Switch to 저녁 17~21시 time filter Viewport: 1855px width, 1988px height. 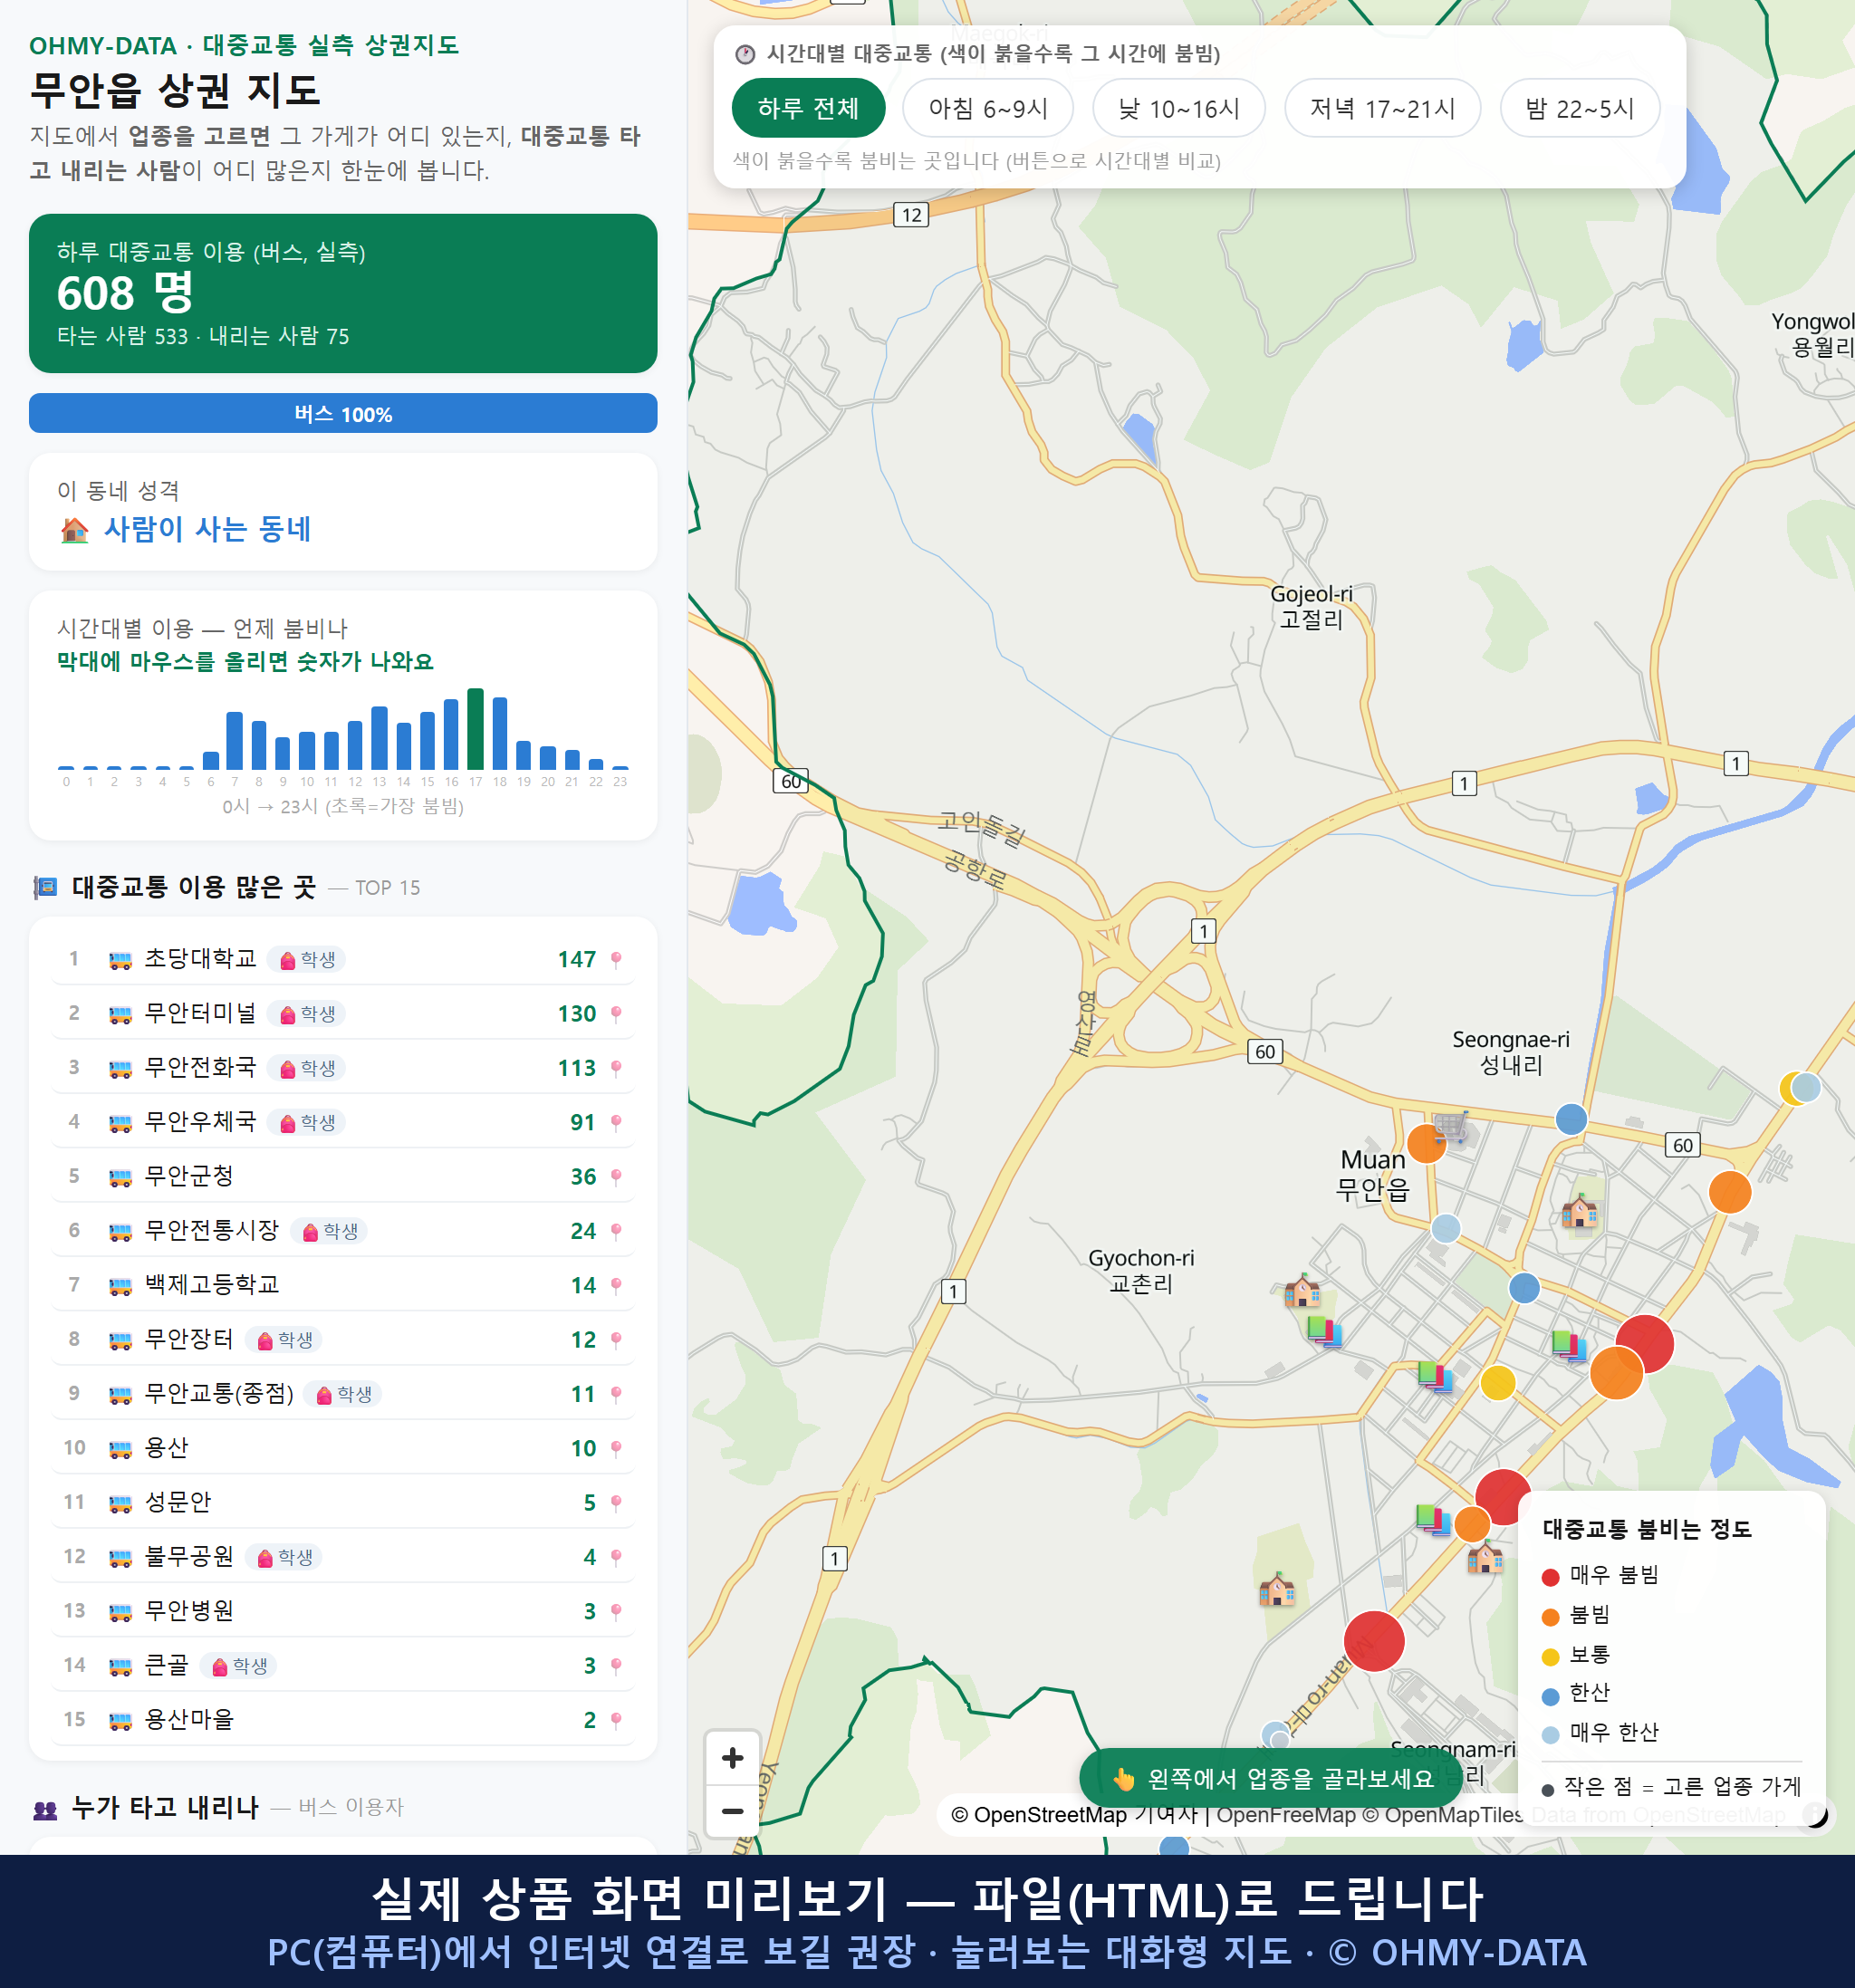point(1381,108)
